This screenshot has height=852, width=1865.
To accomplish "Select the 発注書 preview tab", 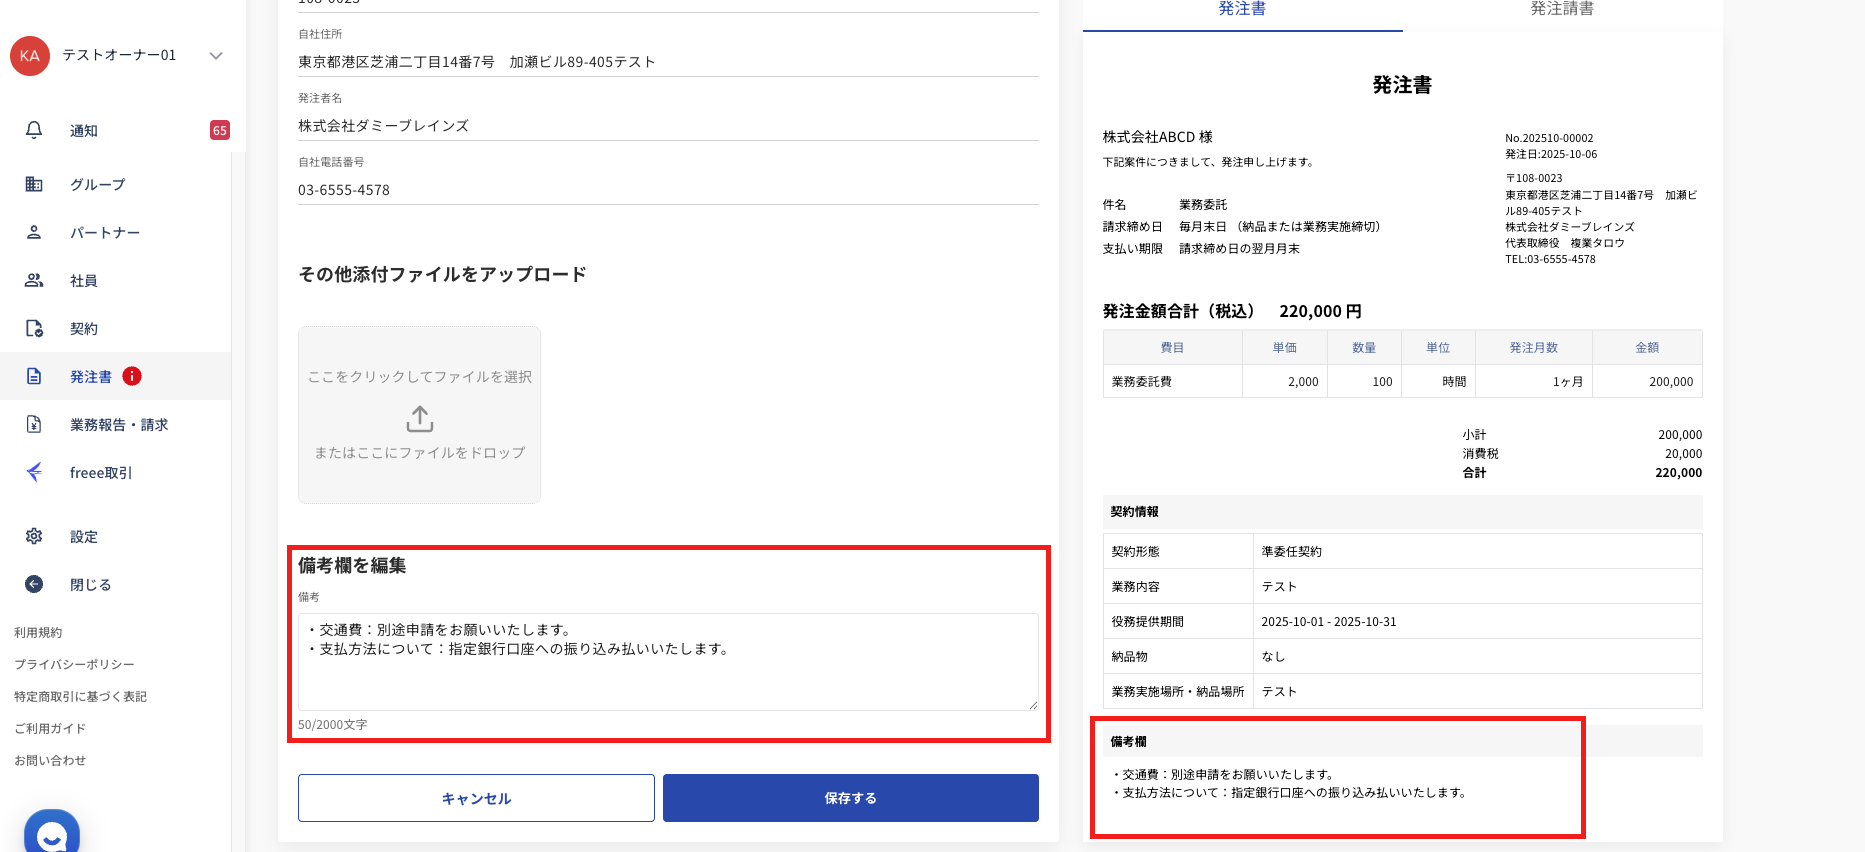I will point(1242,10).
